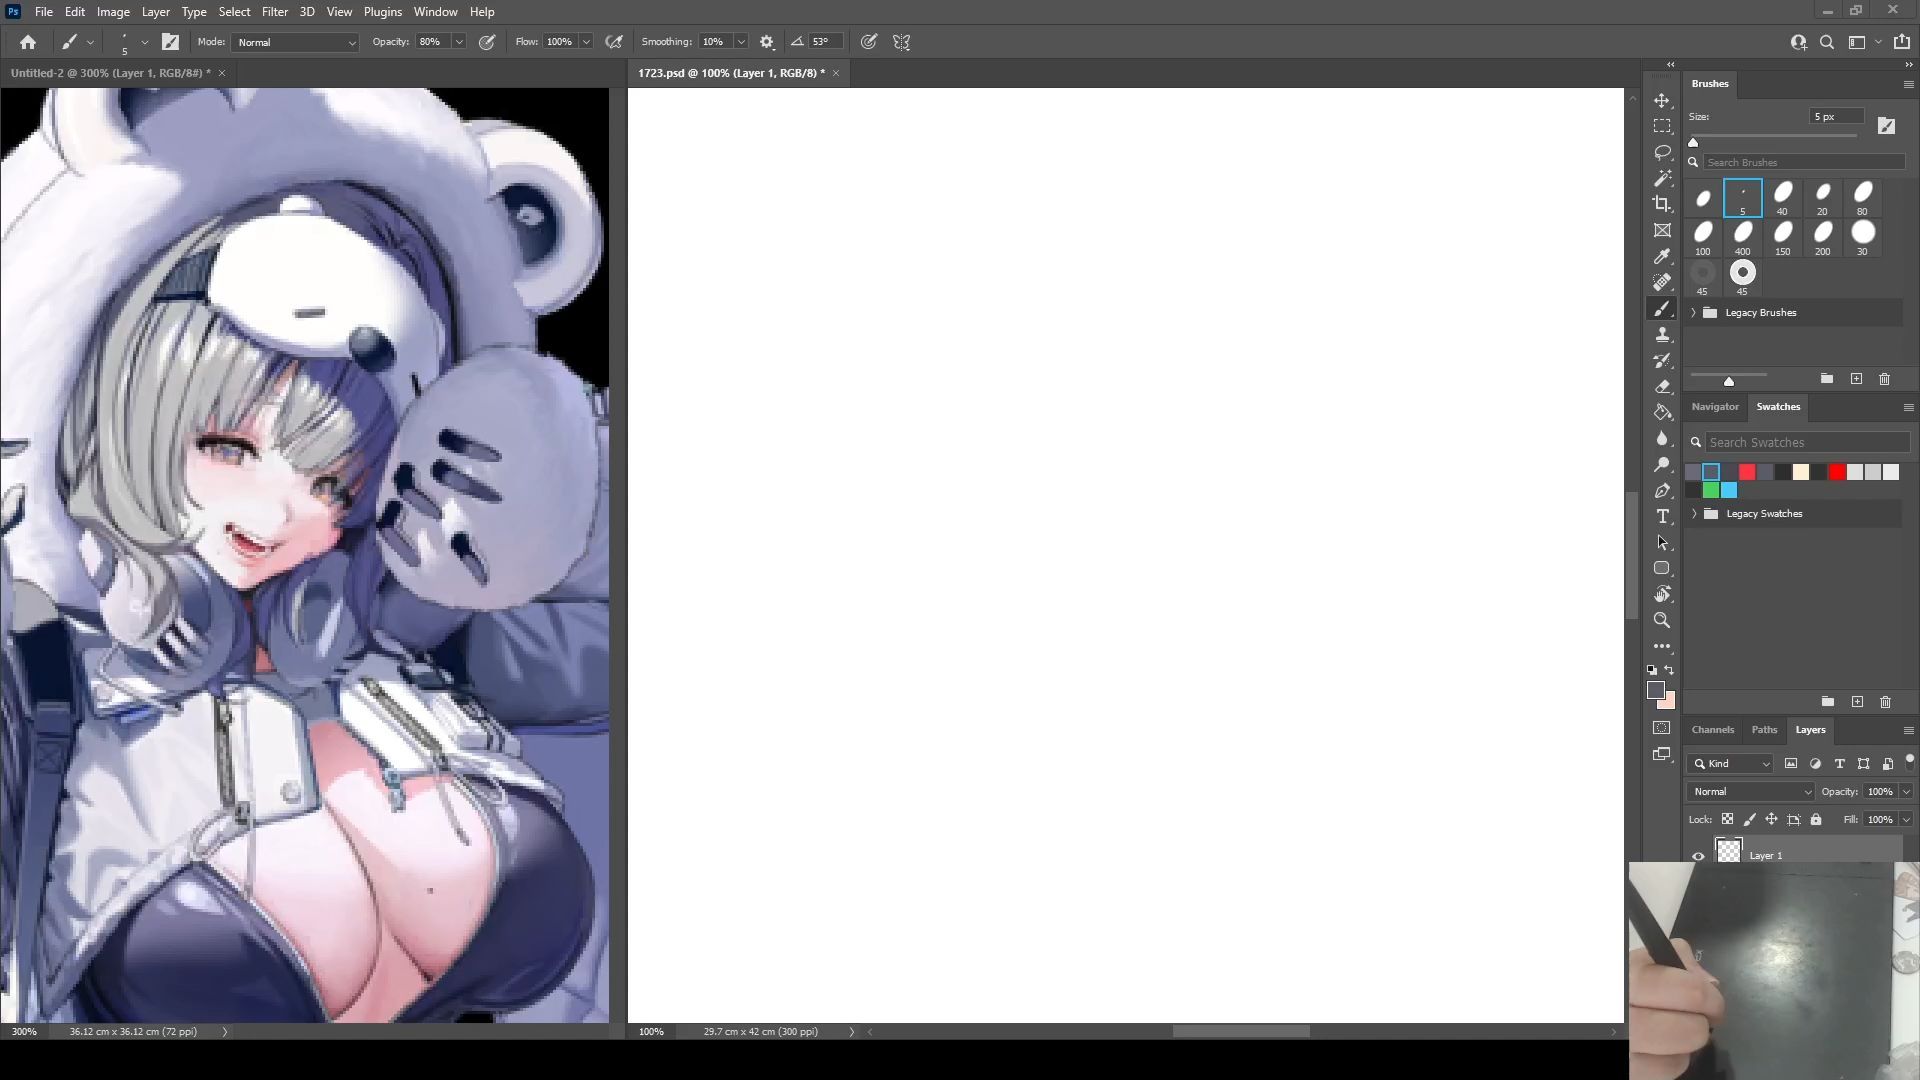Screen dimensions: 1920x1080
Task: Select the Pen tool
Action: click(1662, 491)
